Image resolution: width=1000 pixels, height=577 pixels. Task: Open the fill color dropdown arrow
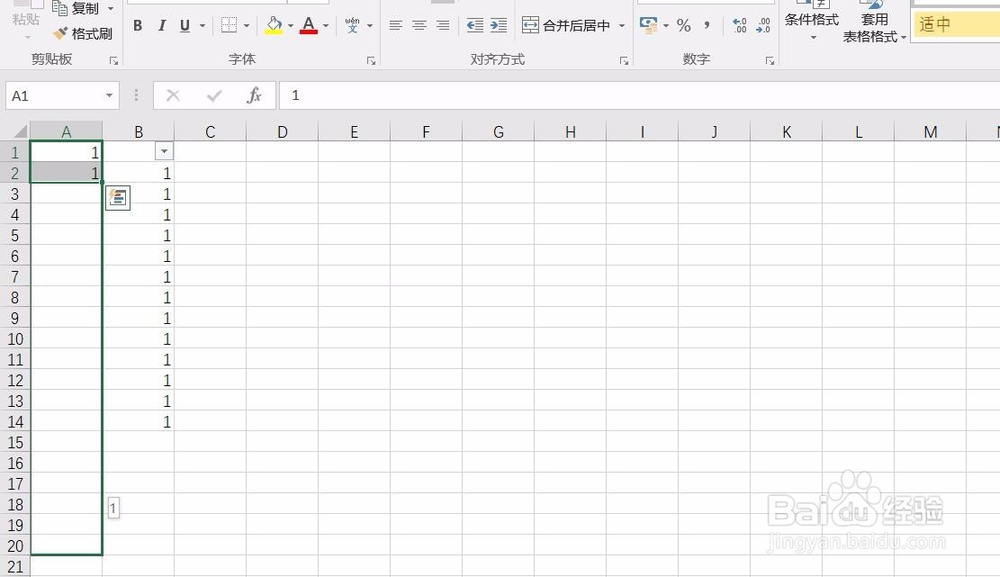290,26
